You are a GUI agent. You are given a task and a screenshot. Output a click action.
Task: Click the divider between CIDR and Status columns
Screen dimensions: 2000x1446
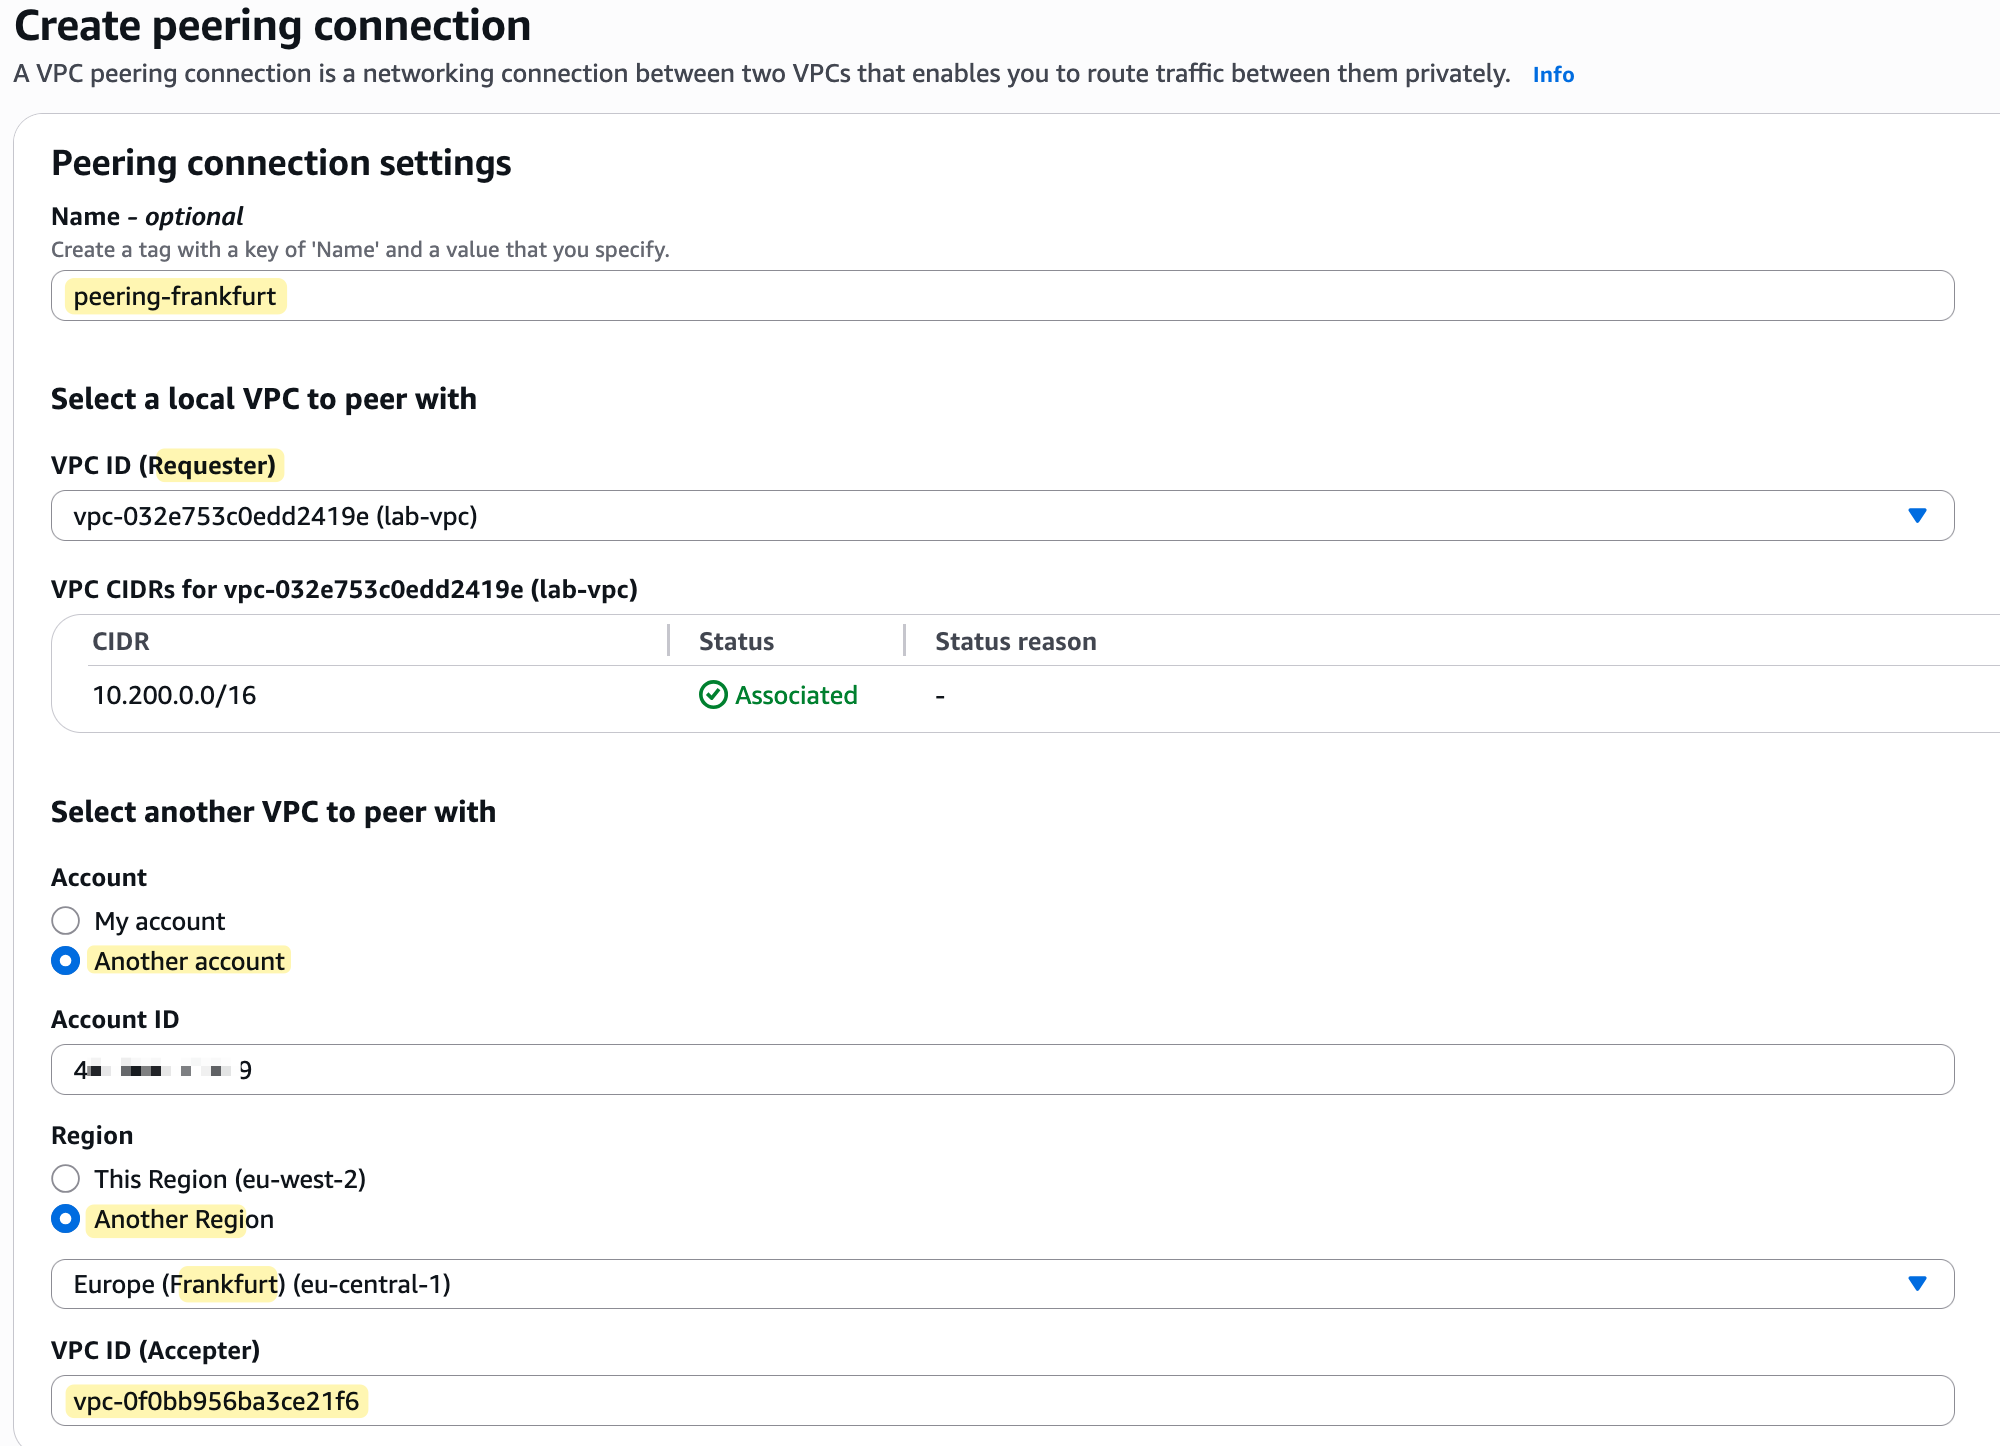[x=668, y=641]
